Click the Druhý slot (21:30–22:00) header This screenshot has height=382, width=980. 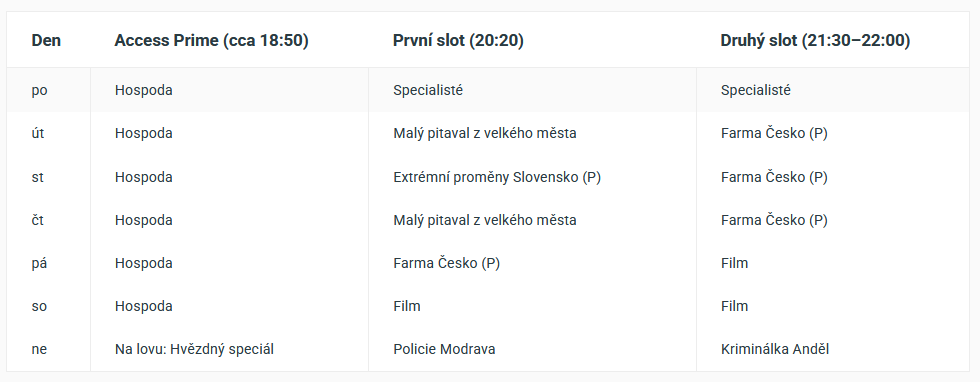815,41
